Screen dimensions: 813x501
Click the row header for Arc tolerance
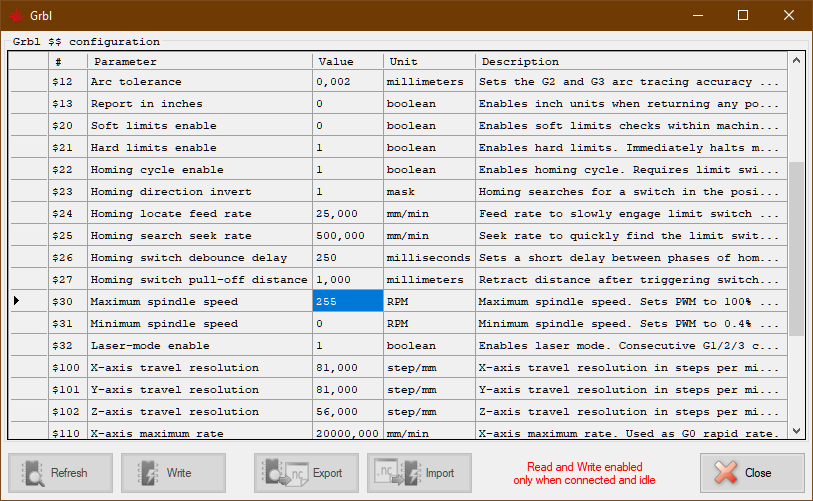coord(28,81)
